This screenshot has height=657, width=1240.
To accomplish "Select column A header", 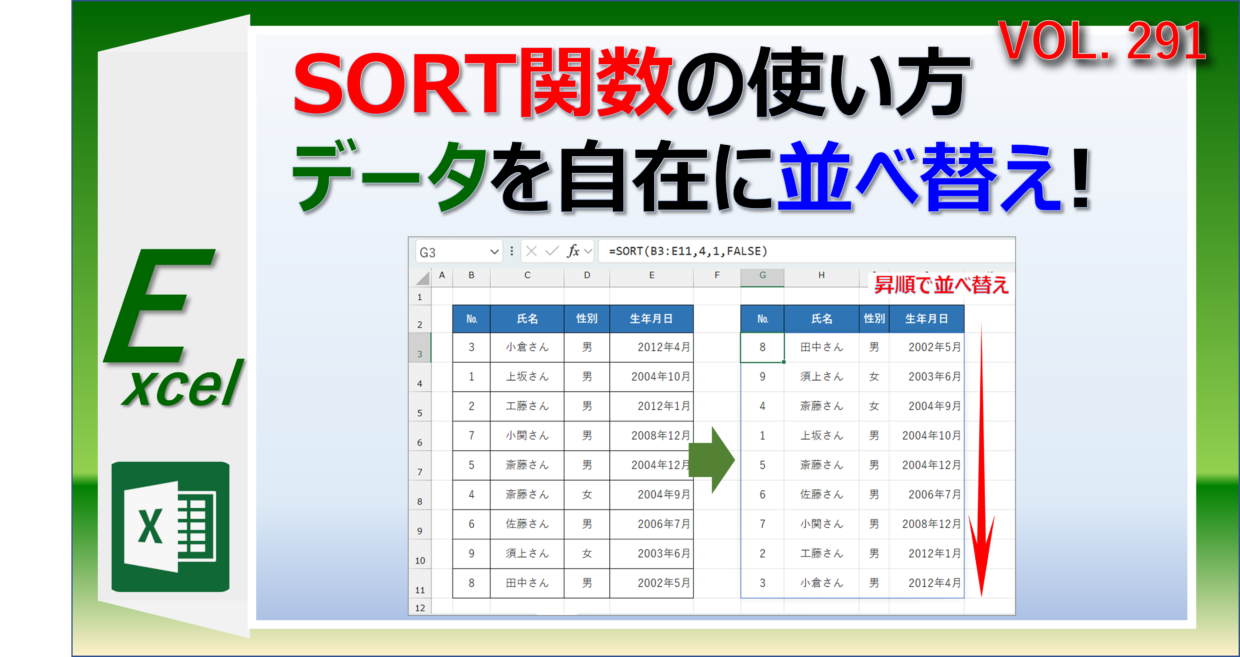I will click(x=442, y=276).
